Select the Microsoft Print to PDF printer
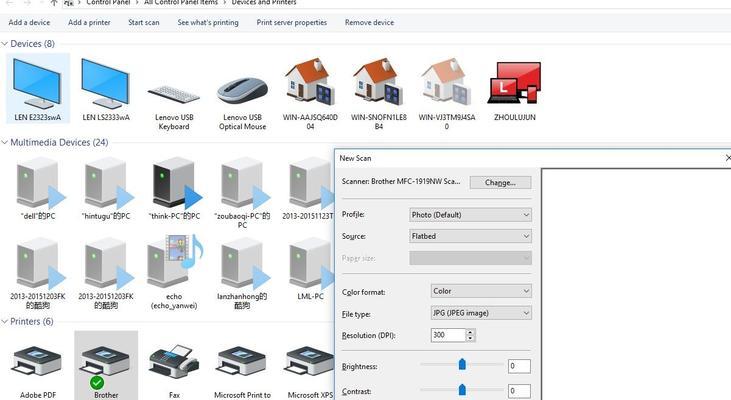 tap(242, 372)
